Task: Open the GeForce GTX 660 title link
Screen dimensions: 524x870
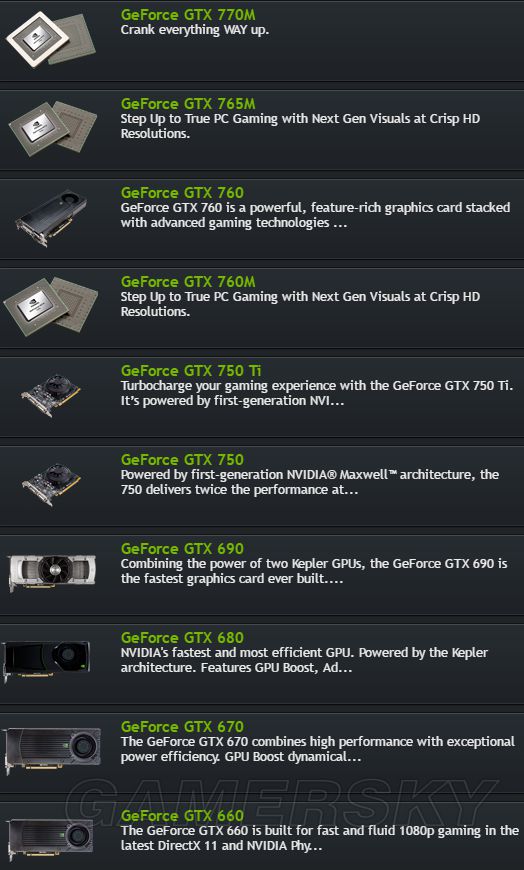Action: tap(182, 816)
